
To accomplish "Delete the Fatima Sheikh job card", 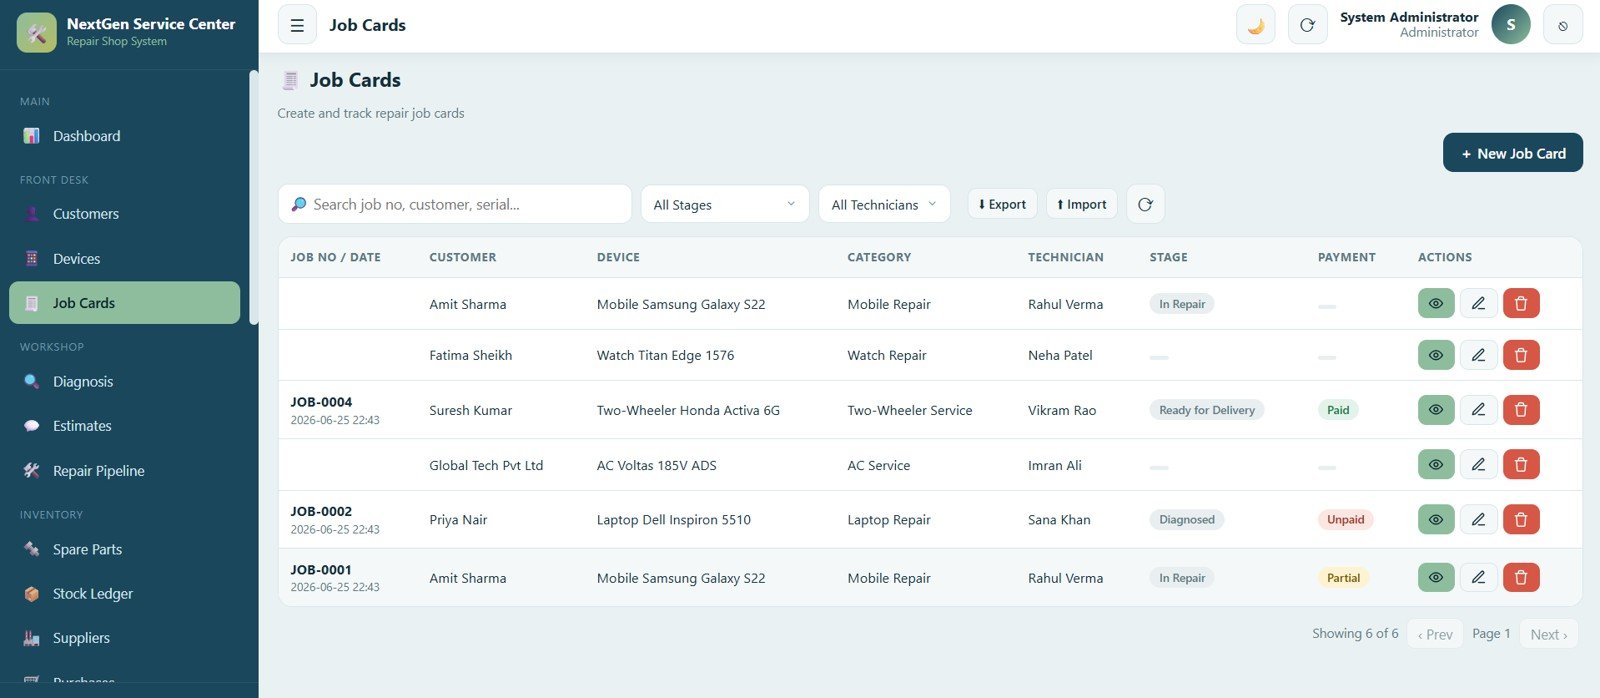I will point(1521,355).
